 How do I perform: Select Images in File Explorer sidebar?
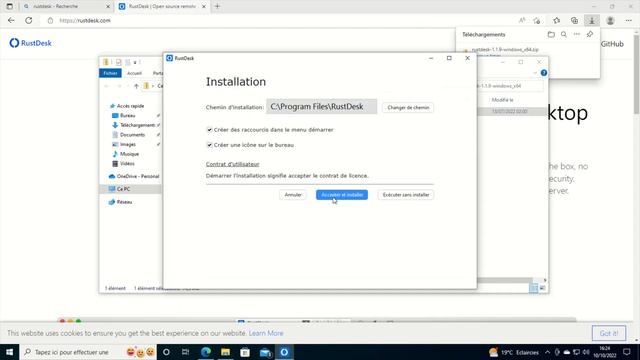point(127,144)
